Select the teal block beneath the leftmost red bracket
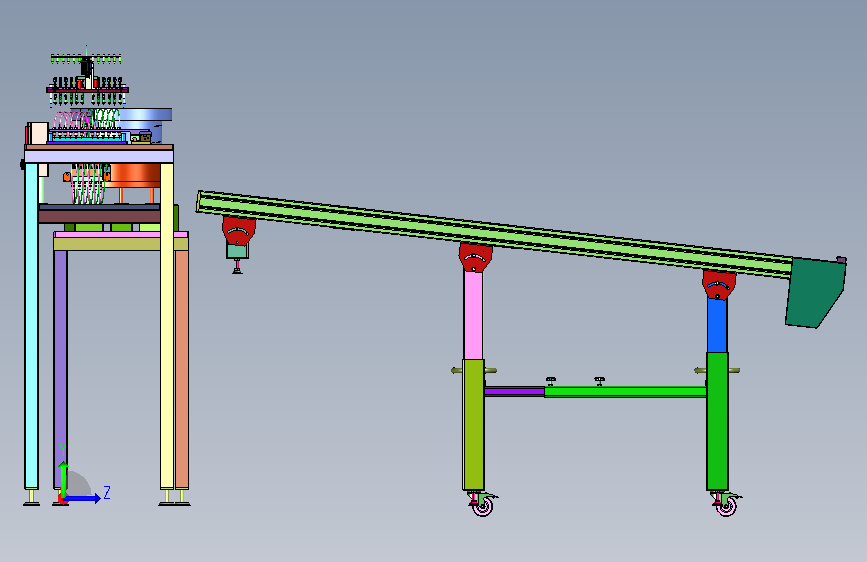867x562 pixels. click(238, 251)
